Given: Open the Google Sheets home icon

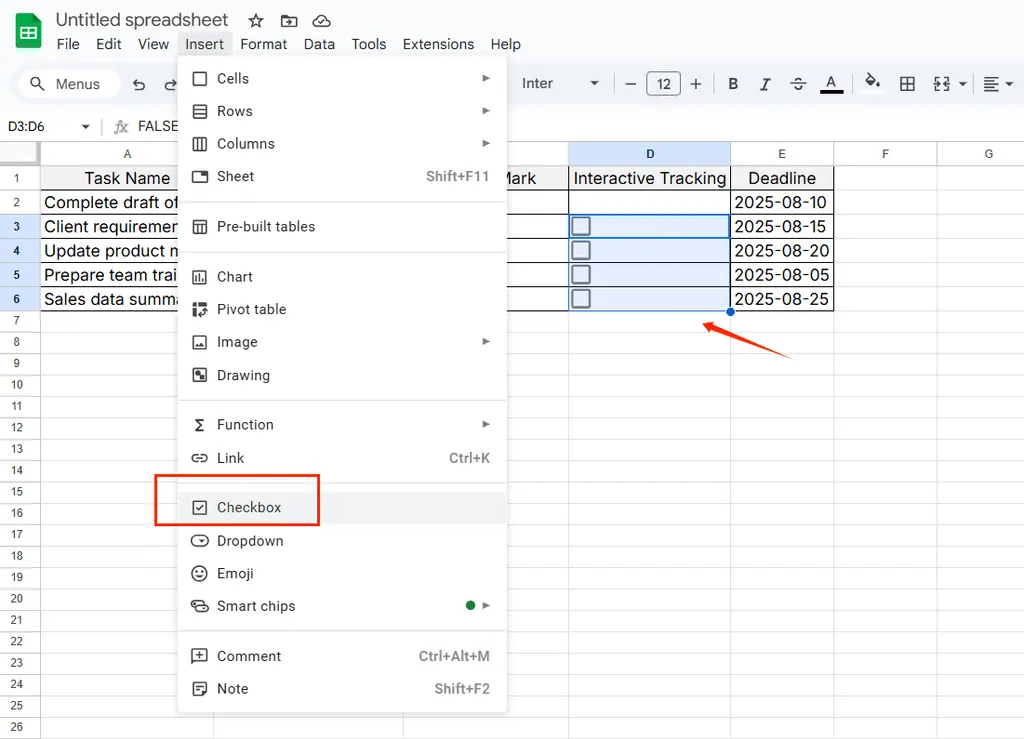Looking at the screenshot, I should (x=28, y=31).
